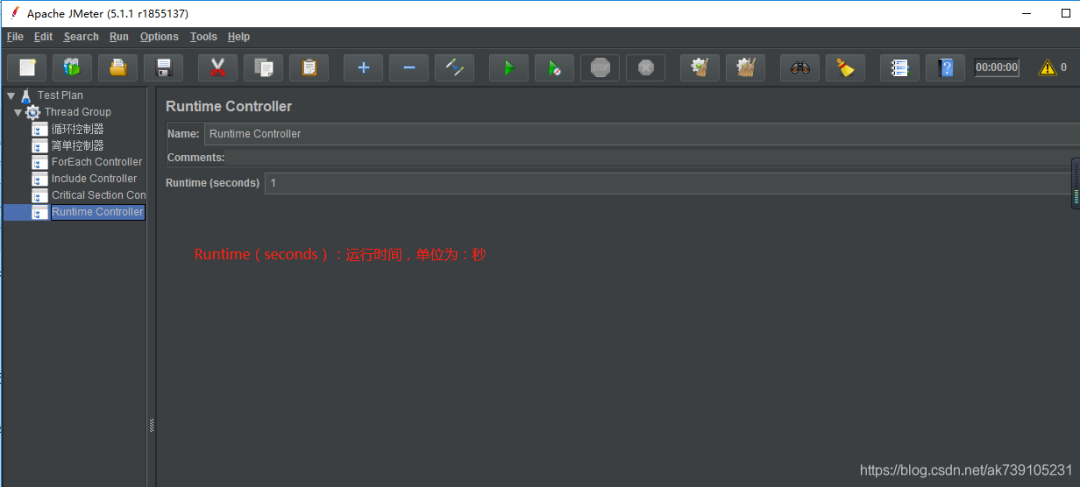
Task: Collapse the Test Plan tree node
Action: point(10,96)
